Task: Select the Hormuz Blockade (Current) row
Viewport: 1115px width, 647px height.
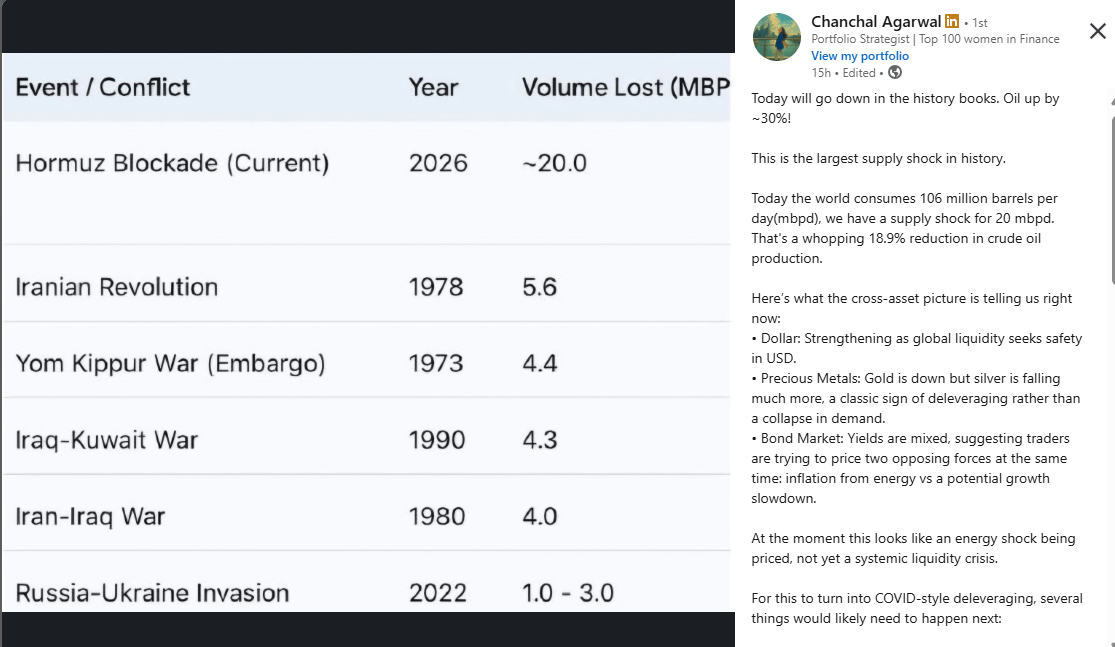Action: click(172, 163)
